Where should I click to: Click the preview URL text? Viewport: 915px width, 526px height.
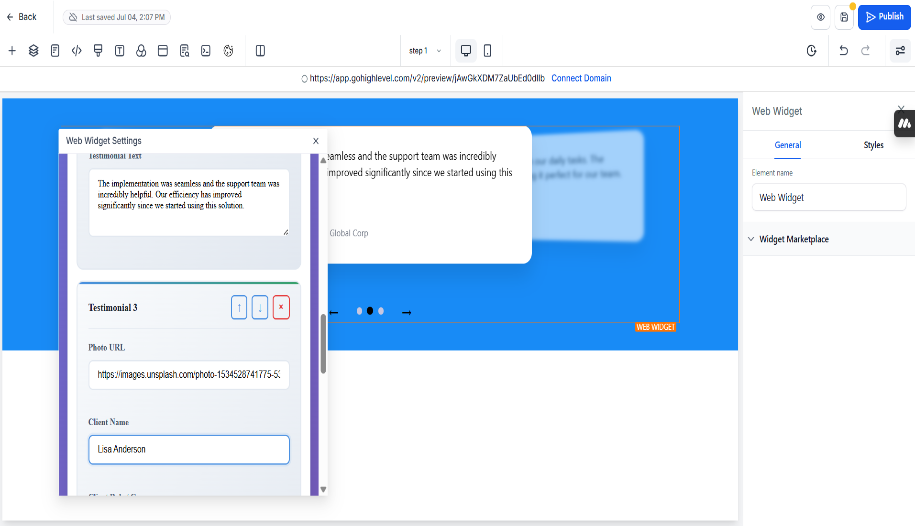[x=427, y=78]
